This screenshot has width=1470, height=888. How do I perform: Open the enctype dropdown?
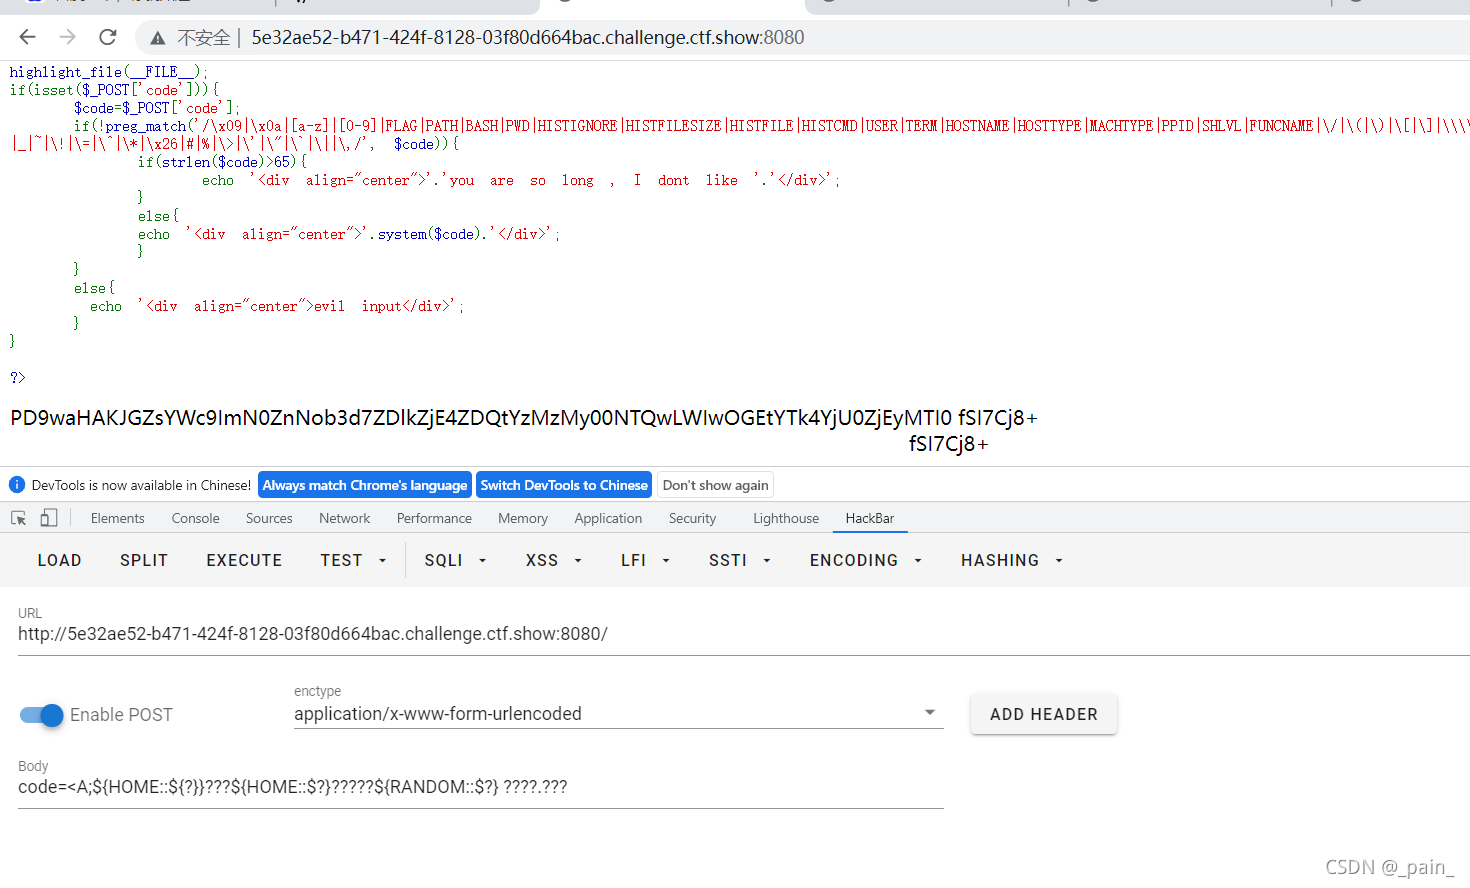coord(618,714)
